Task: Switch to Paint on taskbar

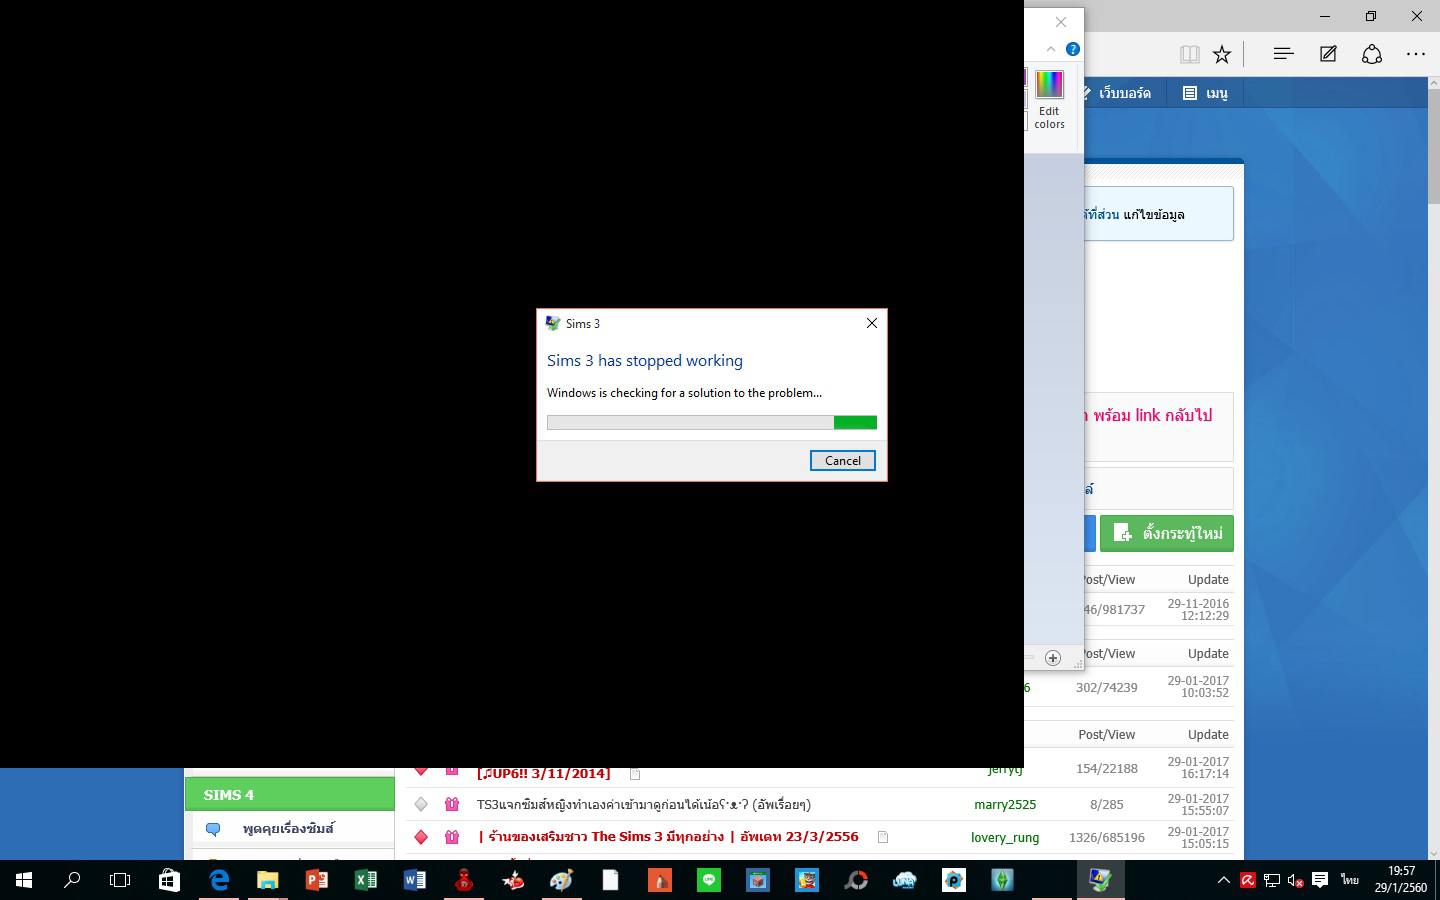Action: (x=561, y=880)
